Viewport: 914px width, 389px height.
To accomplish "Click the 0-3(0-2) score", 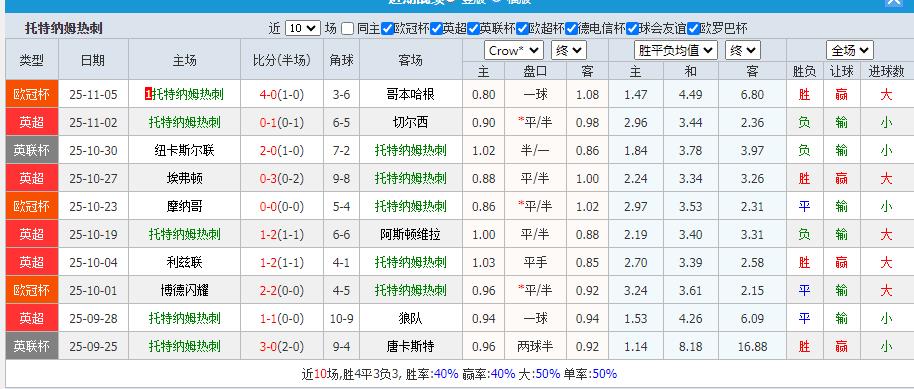I will click(x=282, y=178).
